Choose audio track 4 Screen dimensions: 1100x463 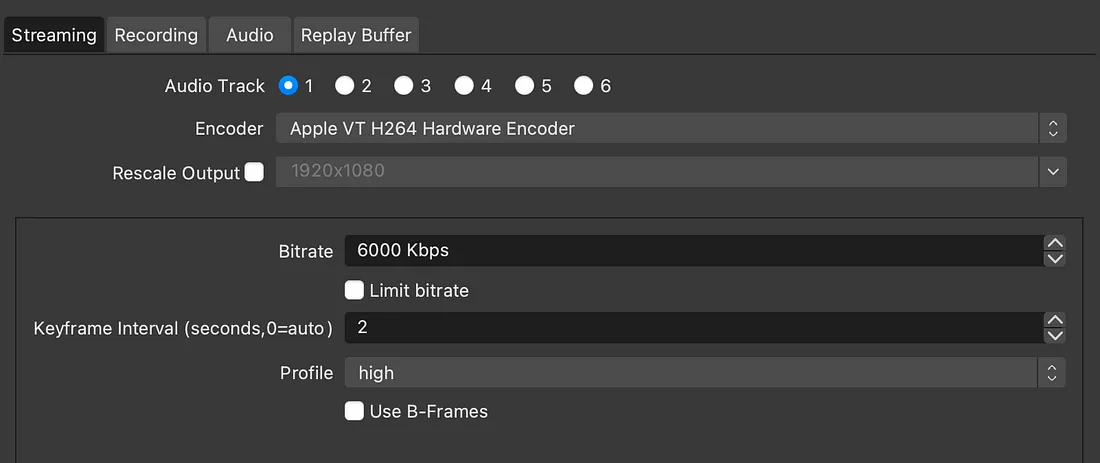coord(464,86)
